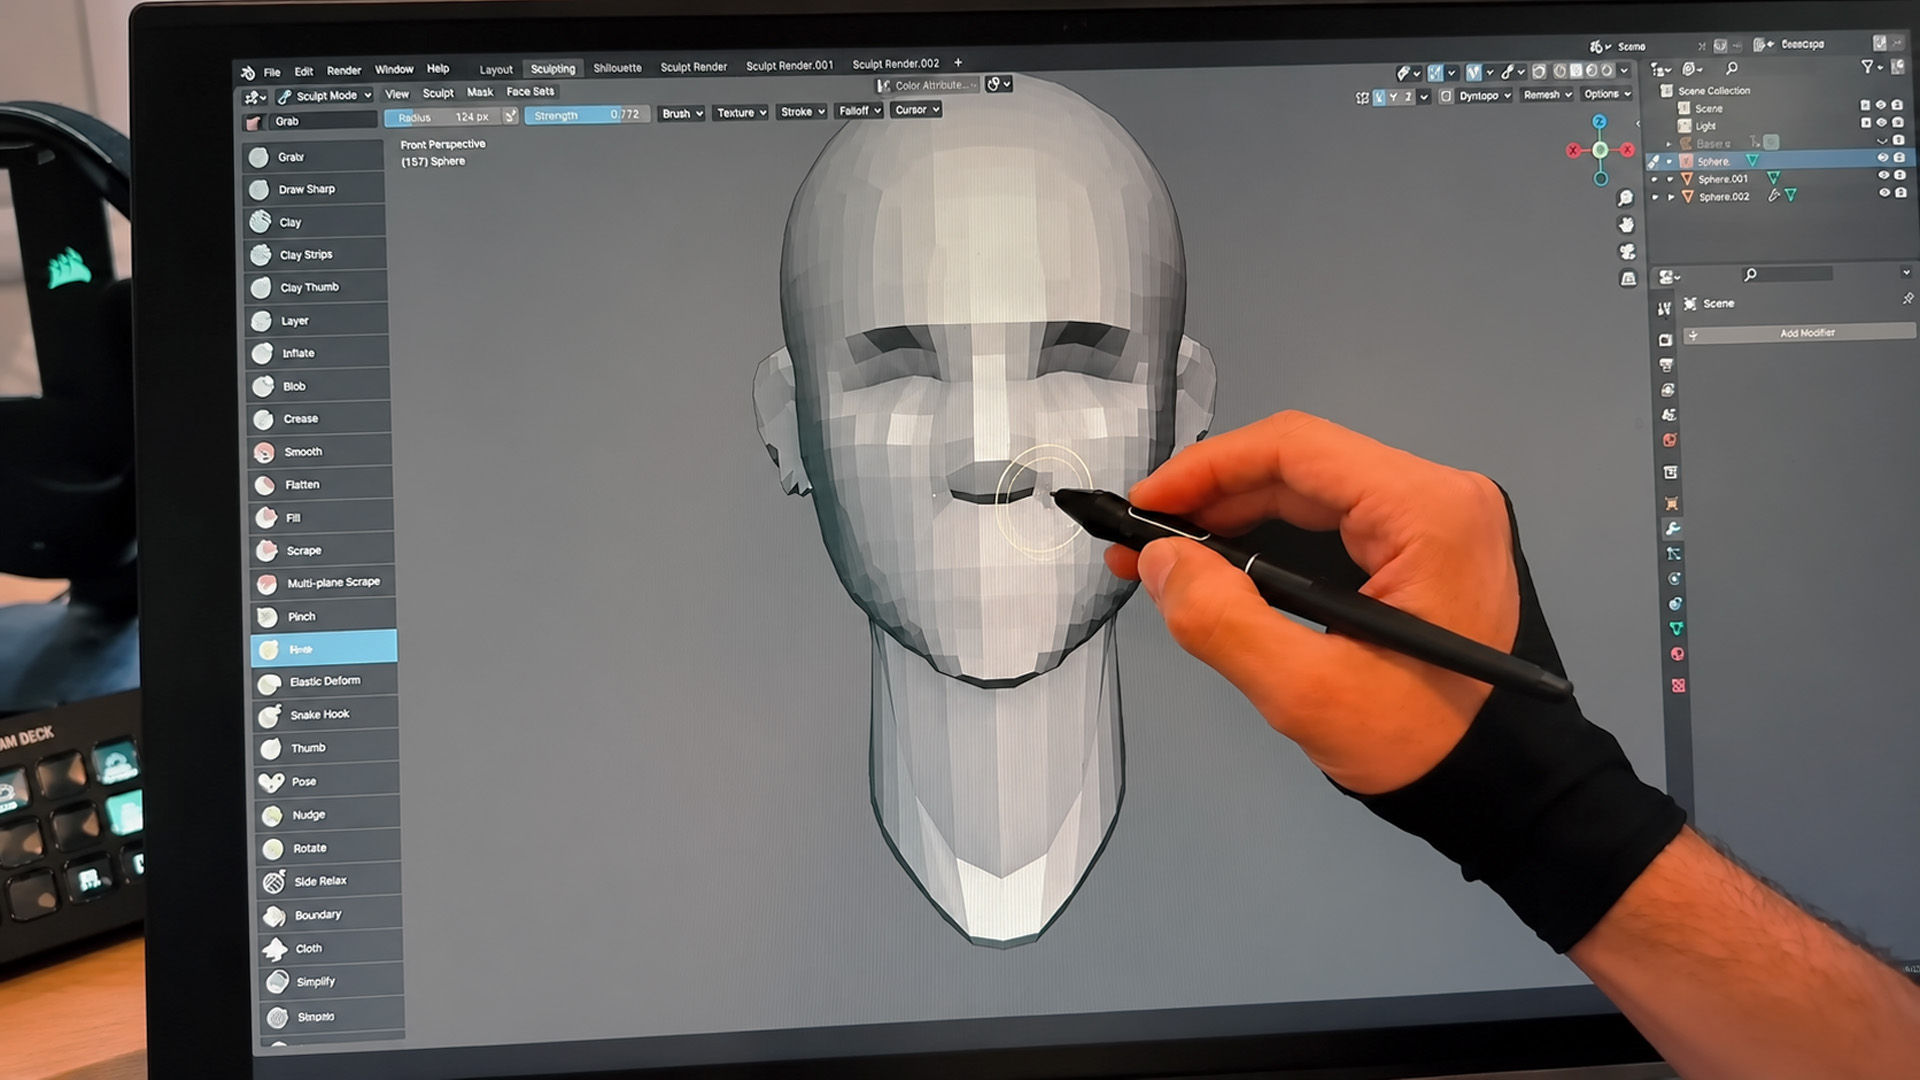Toggle visibility eye for Sphere.002

tap(1884, 193)
